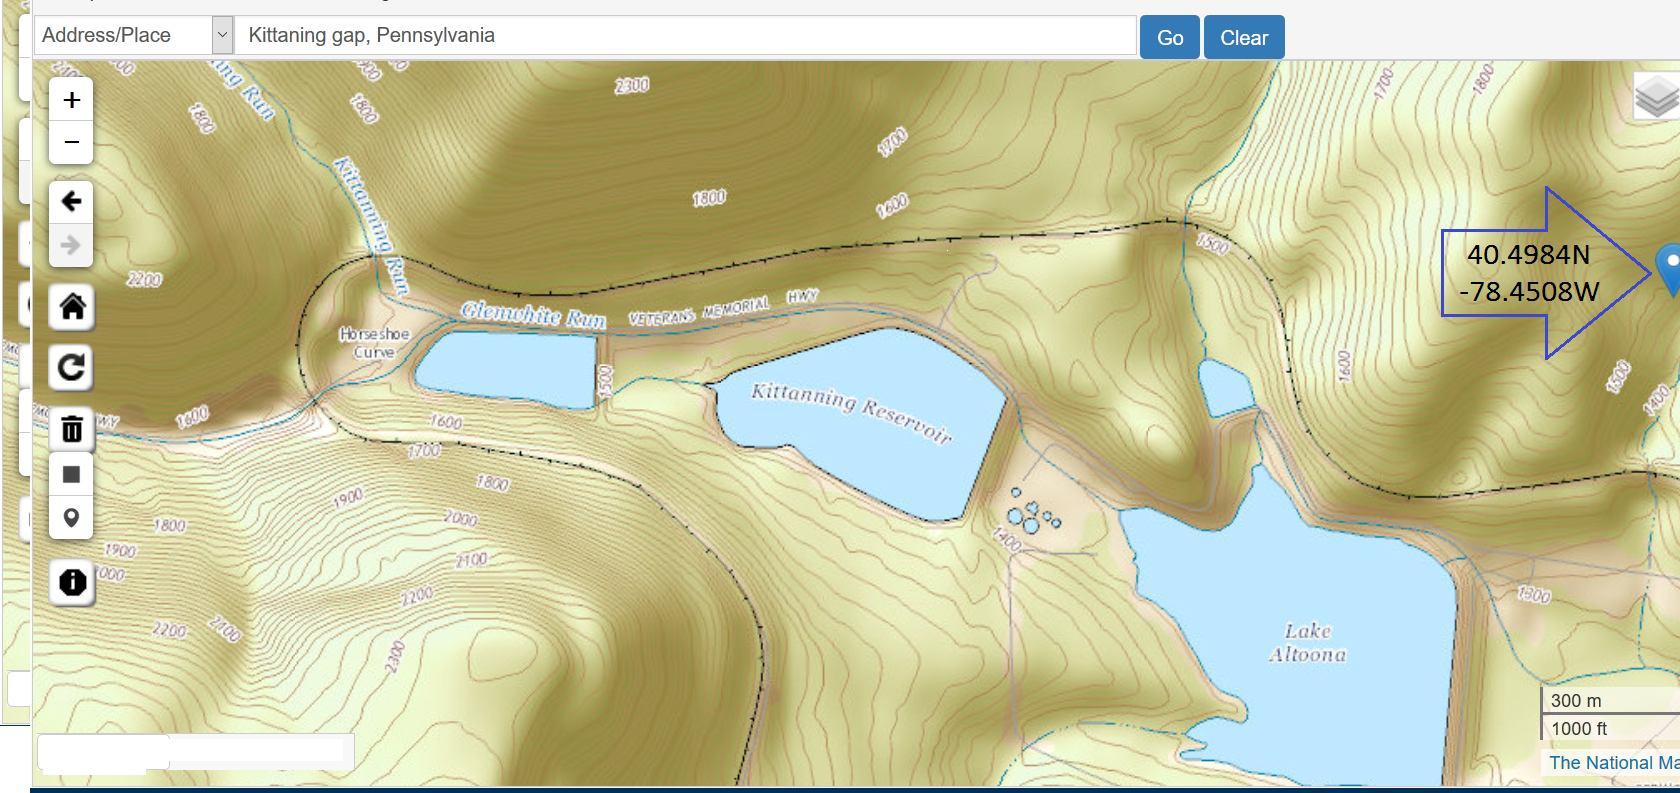Zoom out with the minus button

click(71, 142)
